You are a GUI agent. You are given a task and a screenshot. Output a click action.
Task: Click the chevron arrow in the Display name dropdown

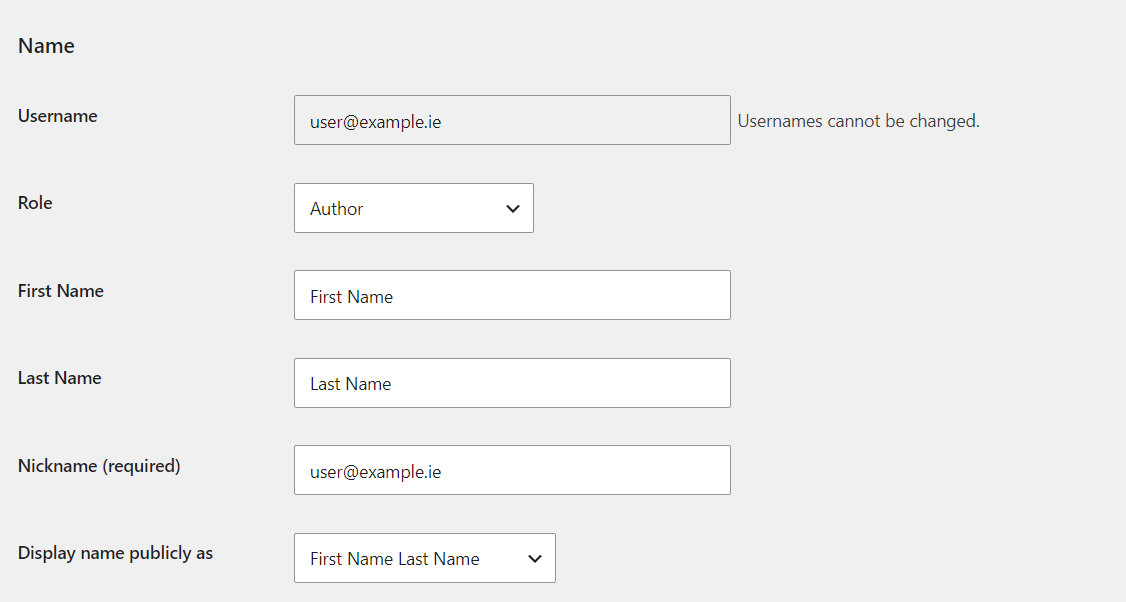coord(535,559)
